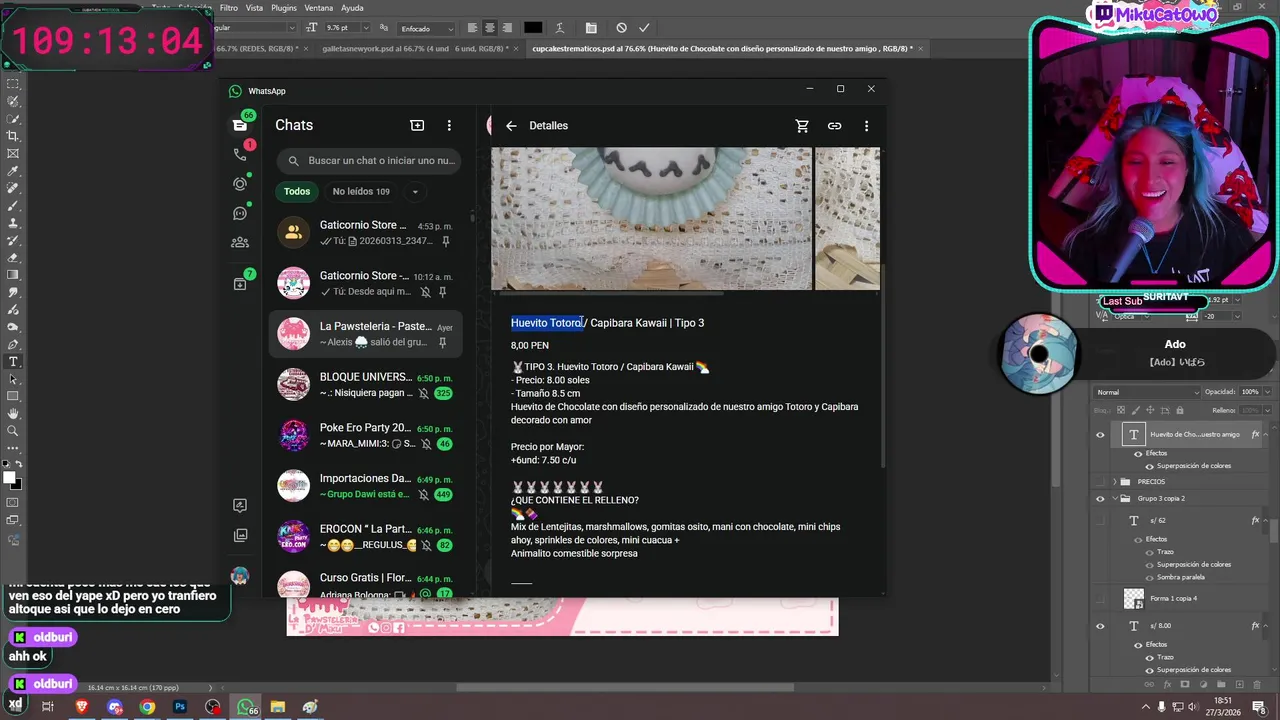Viewport: 1280px width, 720px height.
Task: Open WhatsApp Status updates icon
Action: (240, 184)
